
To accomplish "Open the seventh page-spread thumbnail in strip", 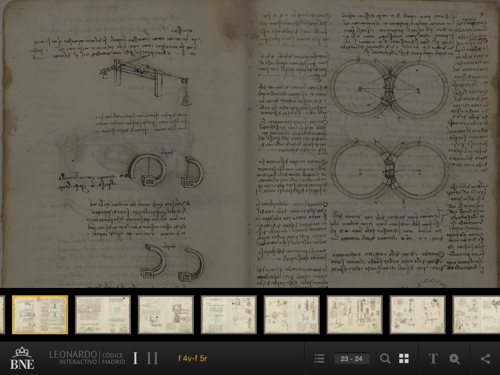I will 418,314.
